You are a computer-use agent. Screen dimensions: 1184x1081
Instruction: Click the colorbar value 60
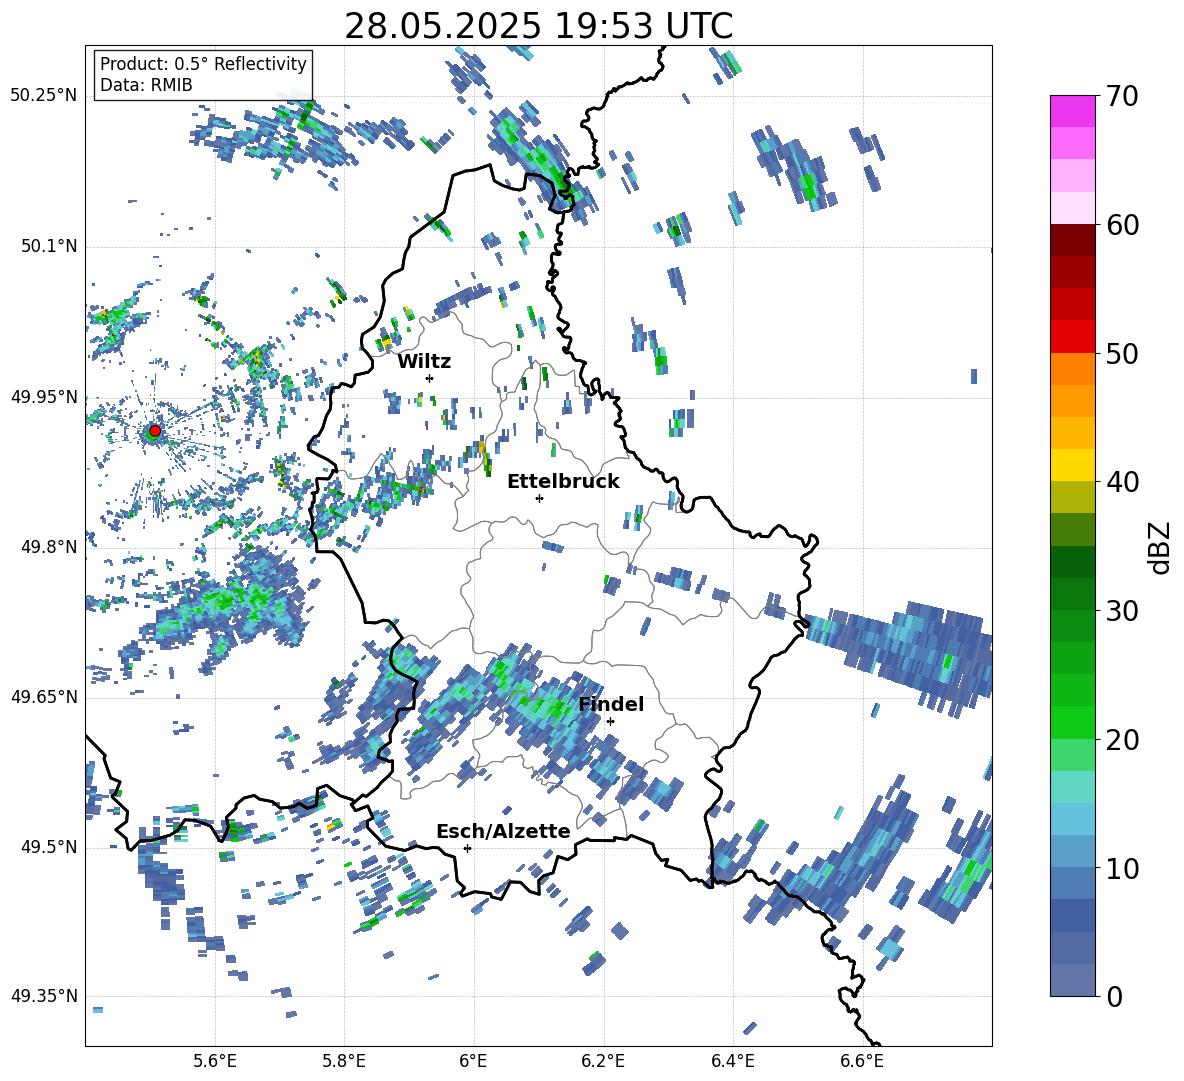[1122, 225]
